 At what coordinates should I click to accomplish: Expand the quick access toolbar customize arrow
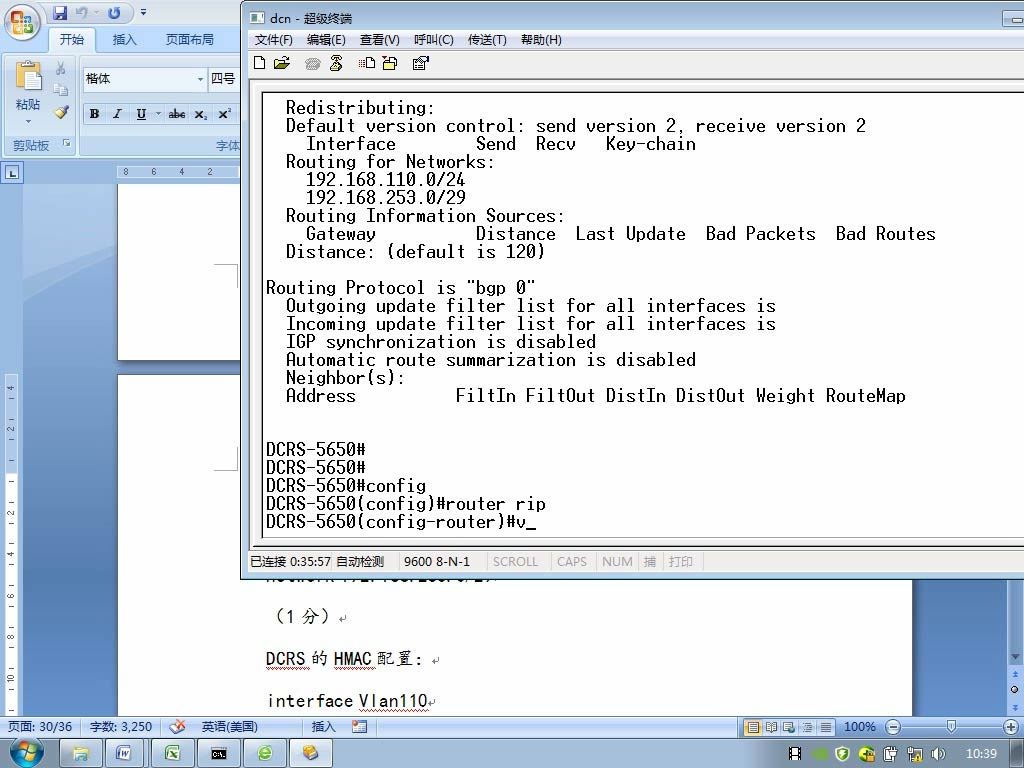click(x=143, y=12)
